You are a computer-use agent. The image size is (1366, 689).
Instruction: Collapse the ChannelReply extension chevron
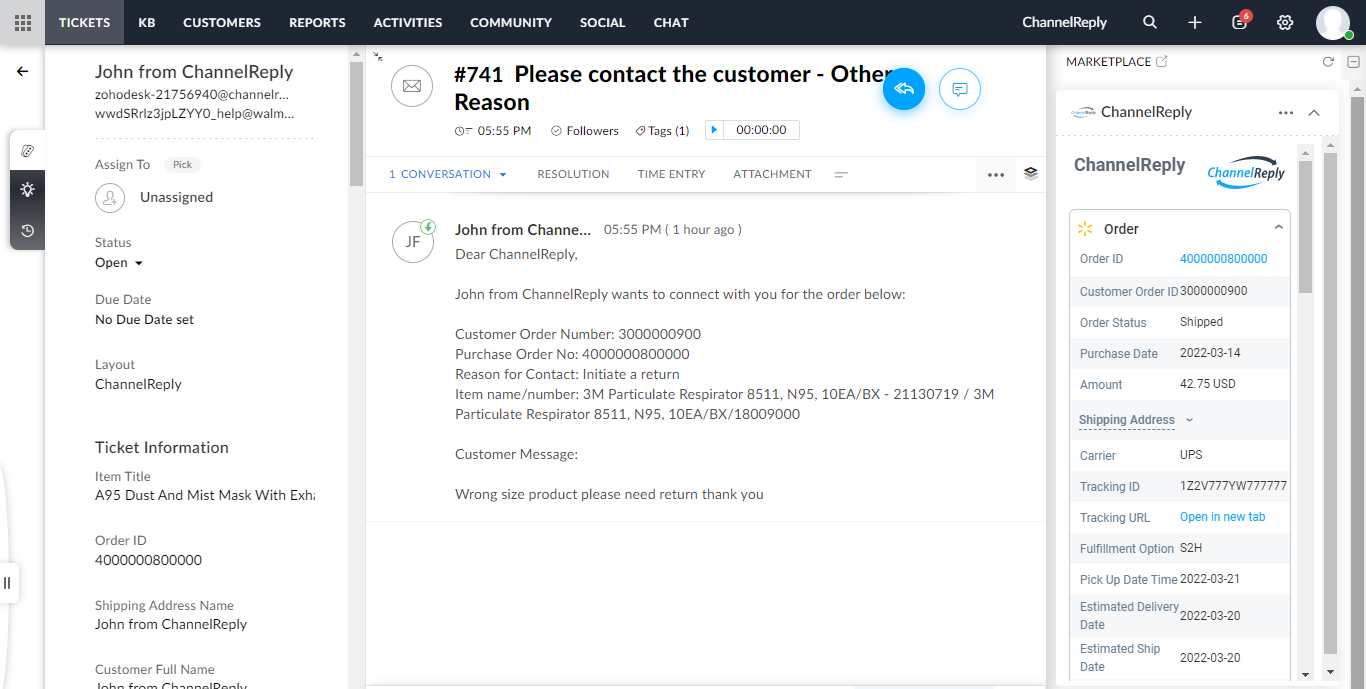[1314, 112]
